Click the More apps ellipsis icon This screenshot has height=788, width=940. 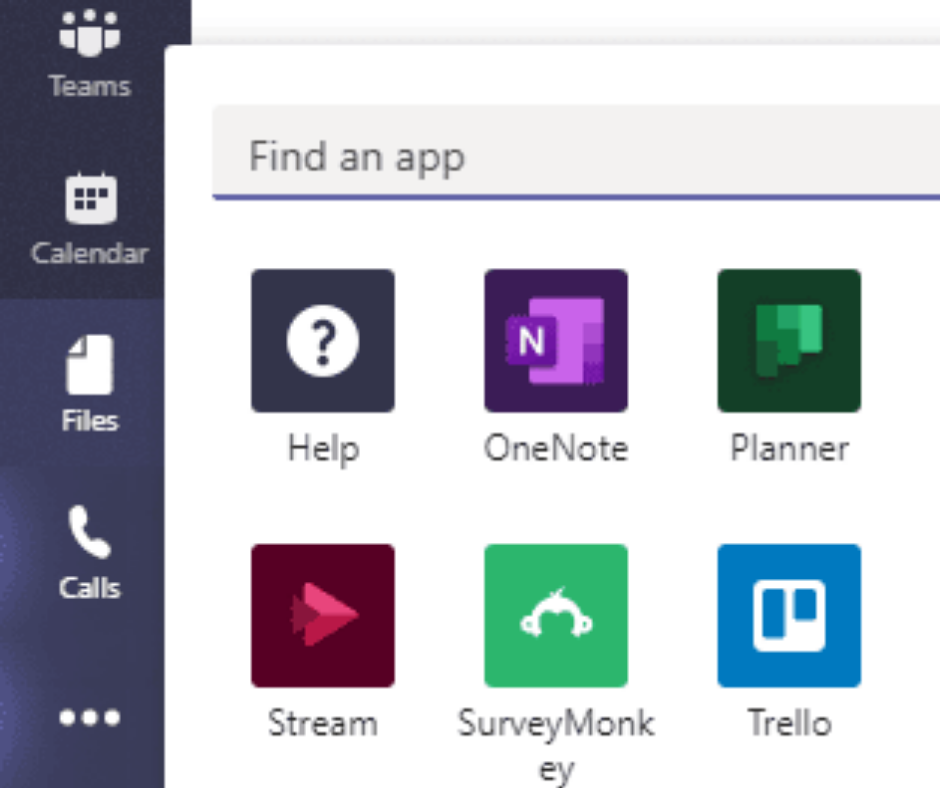point(90,717)
